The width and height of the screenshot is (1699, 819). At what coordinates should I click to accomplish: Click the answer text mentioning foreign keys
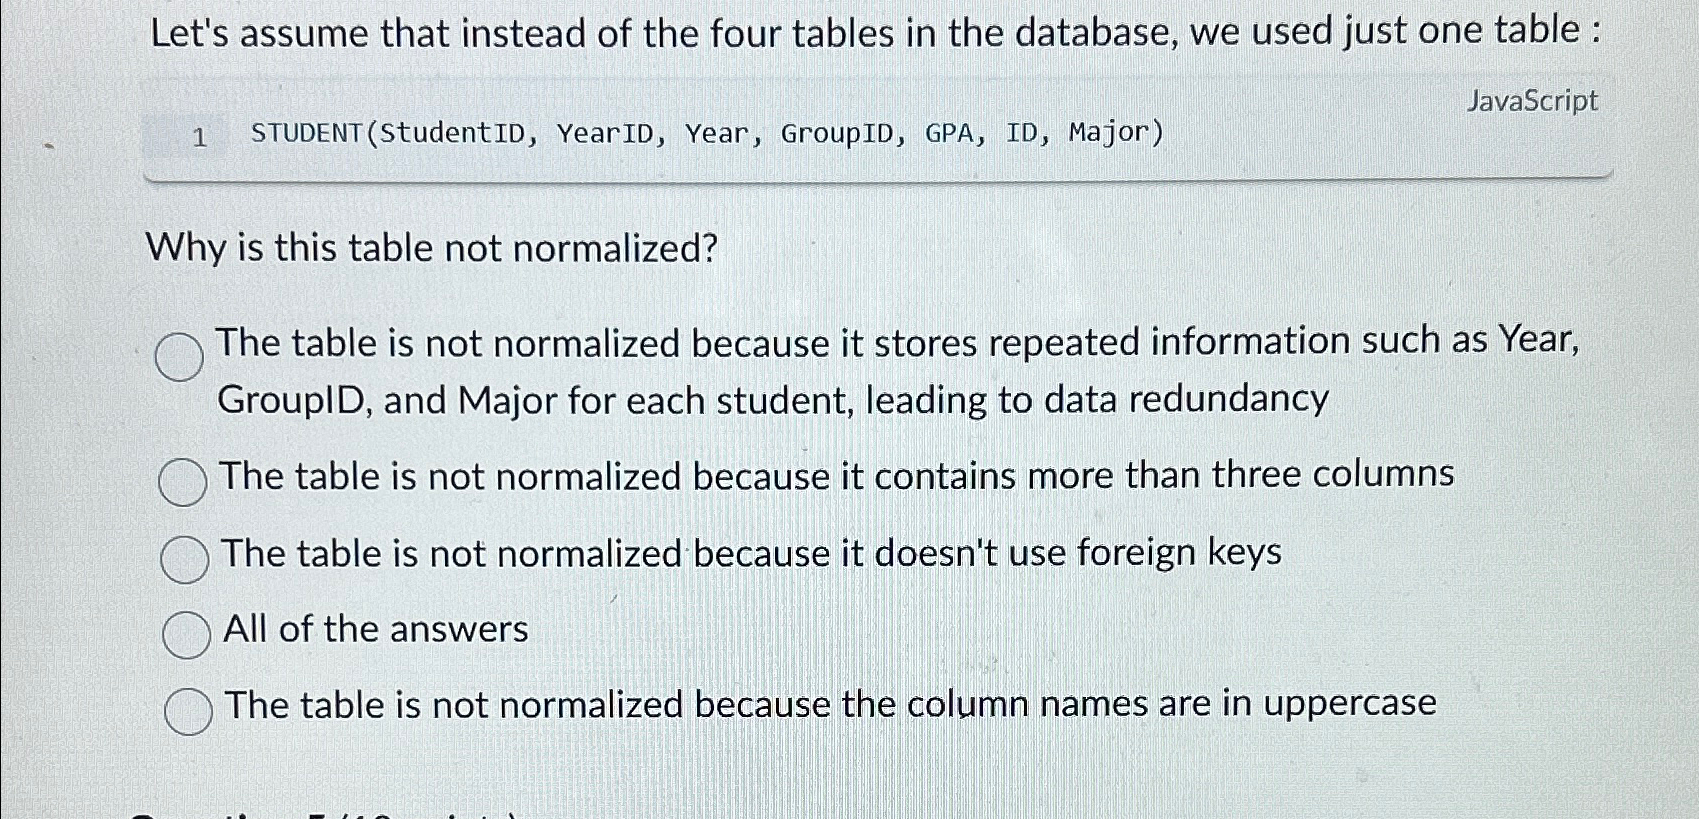point(751,553)
